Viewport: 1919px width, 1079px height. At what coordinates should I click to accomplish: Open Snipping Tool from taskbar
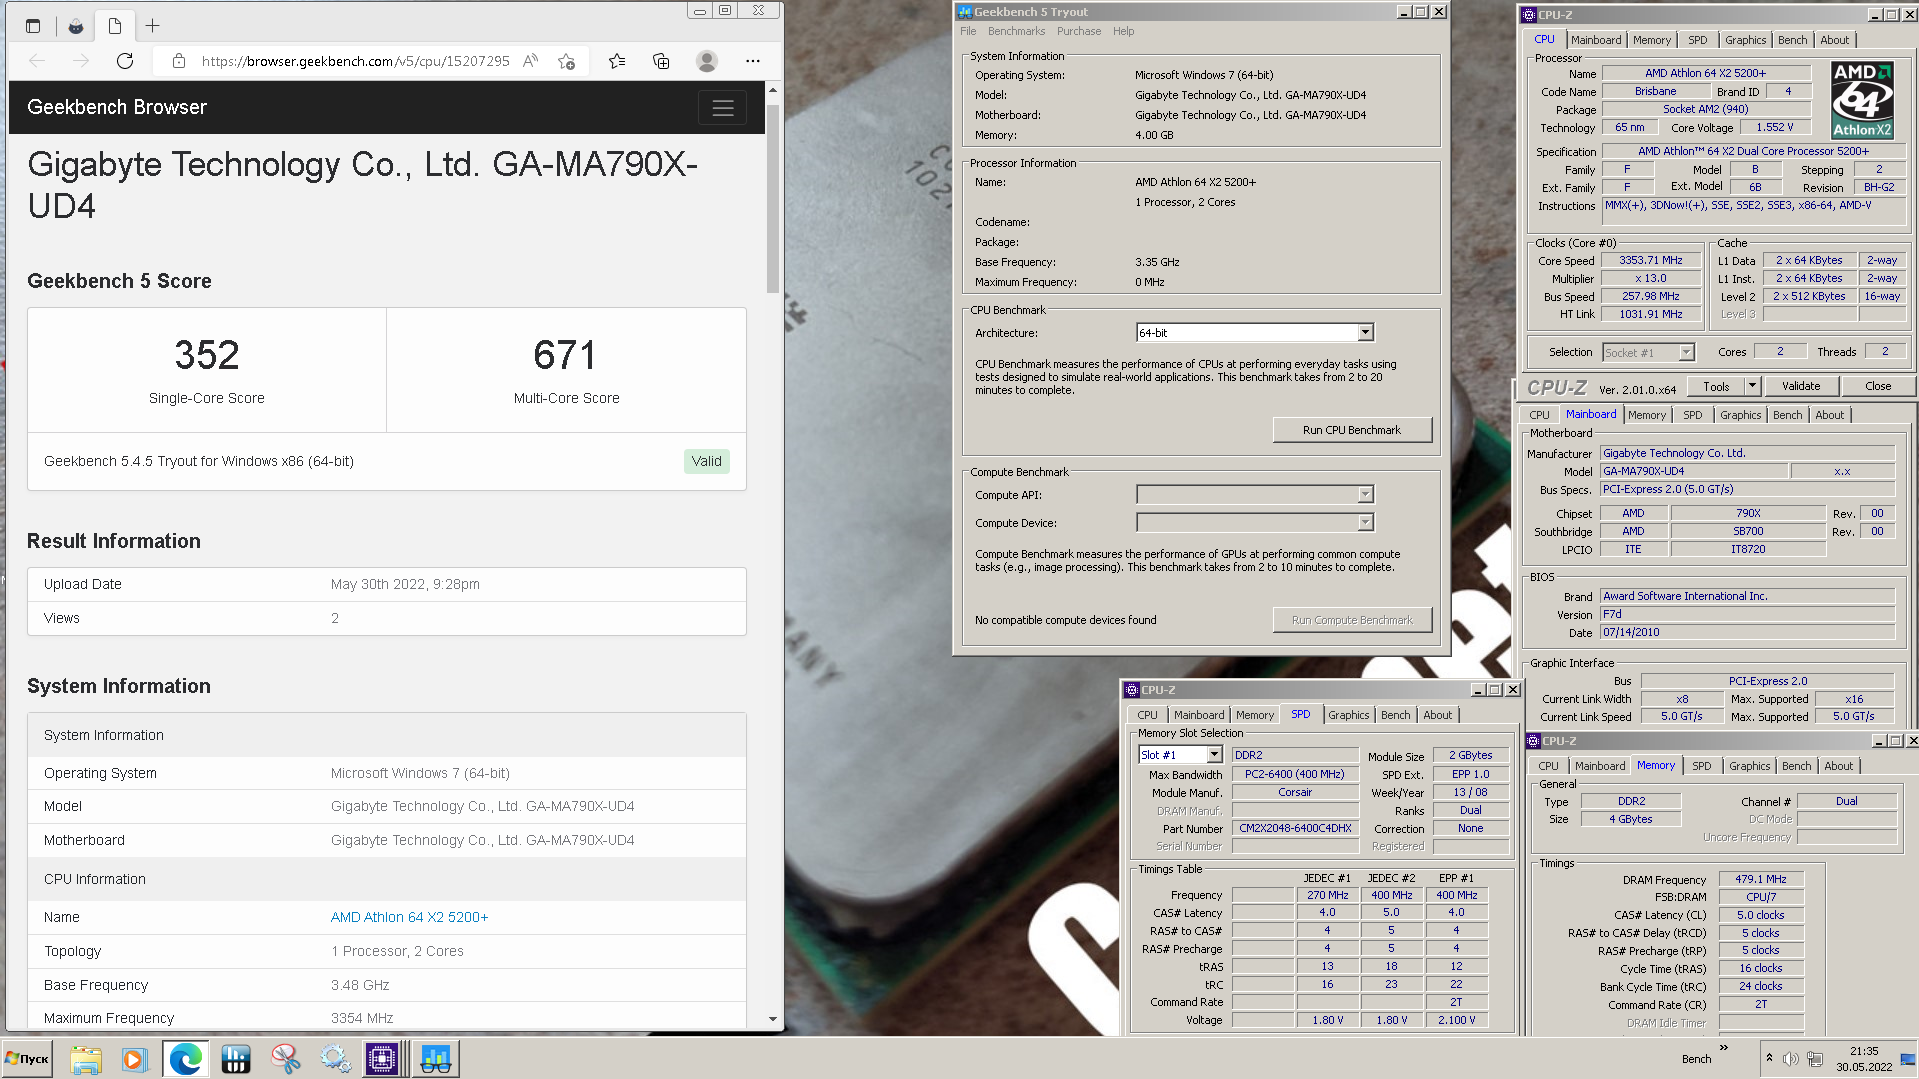(x=285, y=1059)
